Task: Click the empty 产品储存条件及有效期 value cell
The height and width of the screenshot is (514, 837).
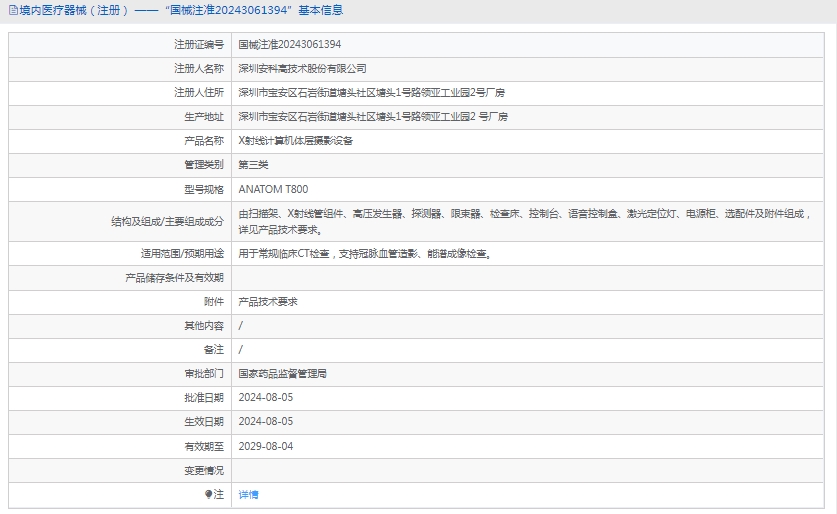Action: pos(530,277)
